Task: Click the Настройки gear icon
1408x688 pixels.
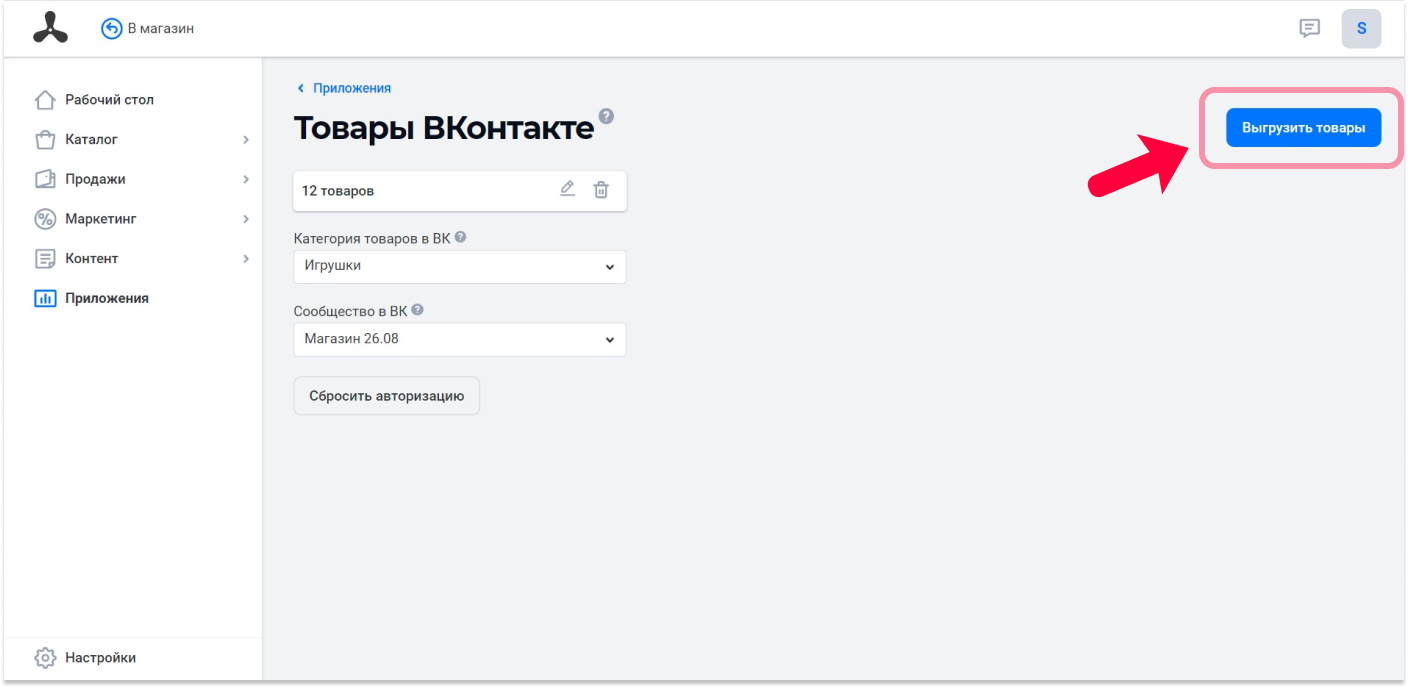Action: 45,658
